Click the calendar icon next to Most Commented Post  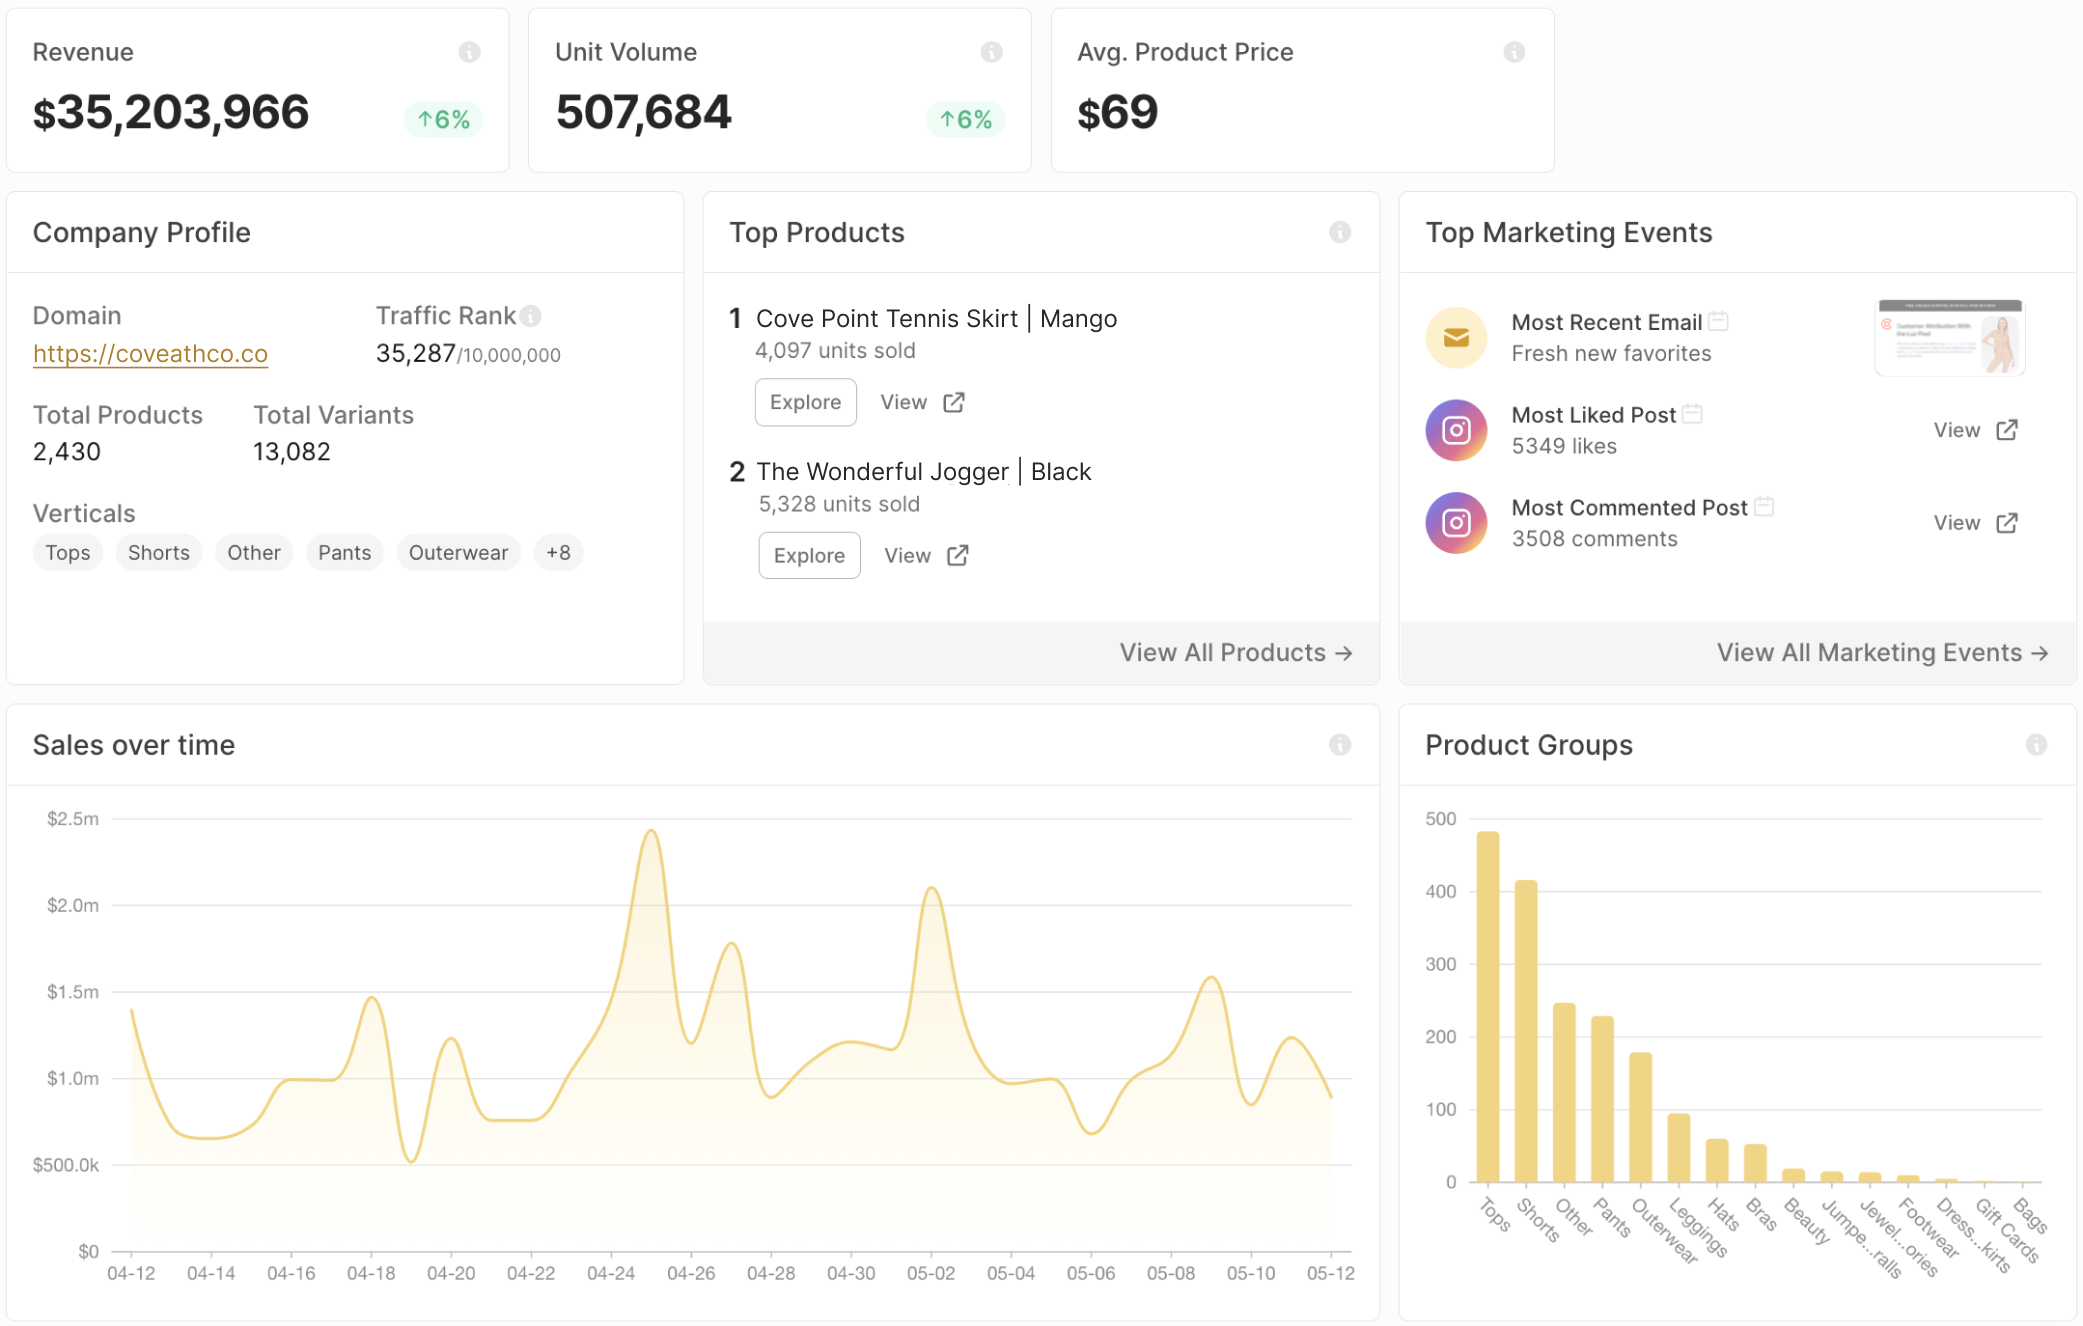1765,506
